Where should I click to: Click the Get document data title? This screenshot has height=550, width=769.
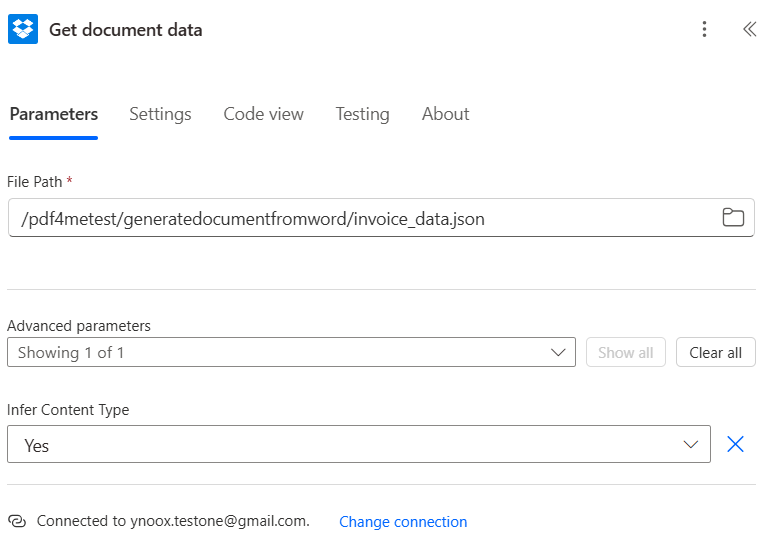[126, 30]
